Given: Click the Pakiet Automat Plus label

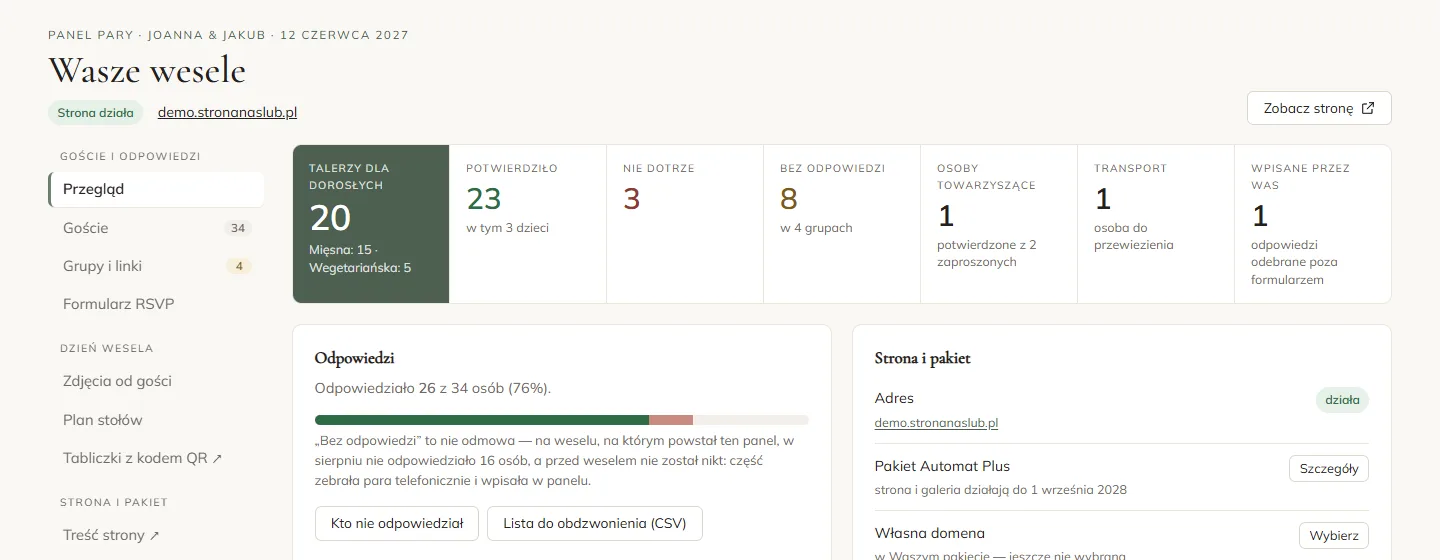Looking at the screenshot, I should [942, 466].
